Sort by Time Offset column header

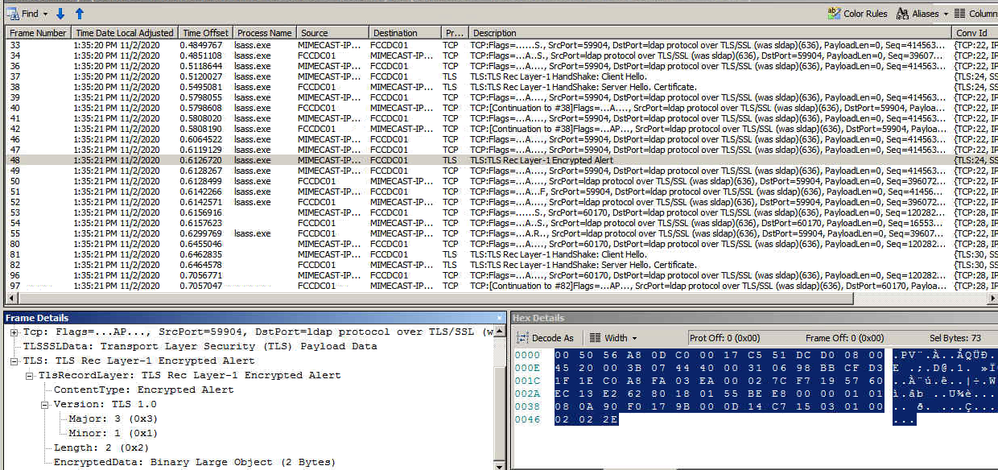[205, 32]
